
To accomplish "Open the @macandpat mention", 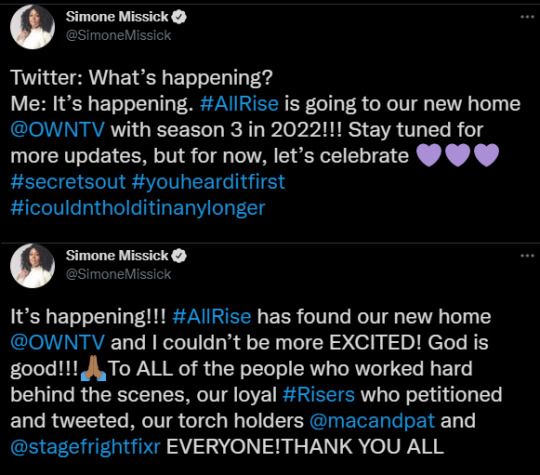I will pos(372,421).
